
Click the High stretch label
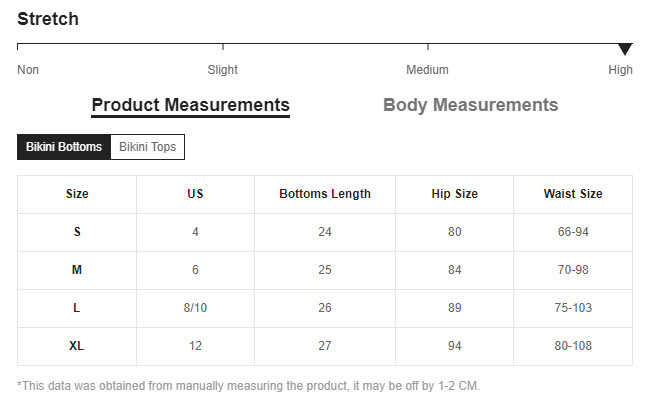click(620, 70)
